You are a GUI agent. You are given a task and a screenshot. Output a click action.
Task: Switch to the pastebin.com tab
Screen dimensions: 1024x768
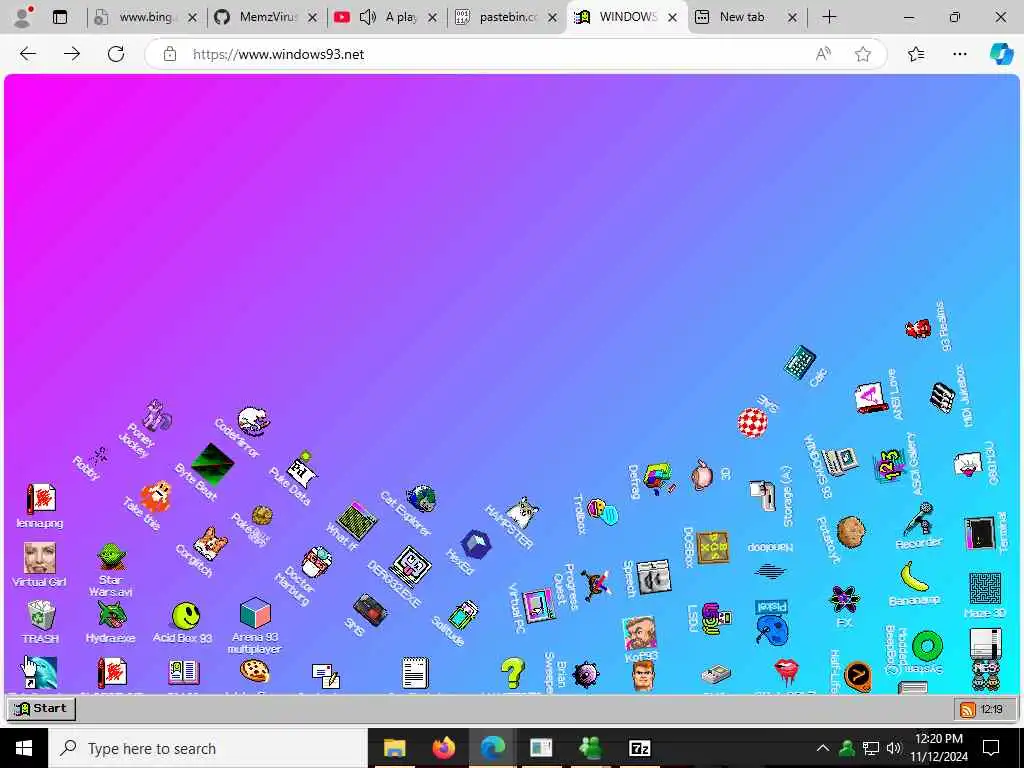[x=506, y=17]
